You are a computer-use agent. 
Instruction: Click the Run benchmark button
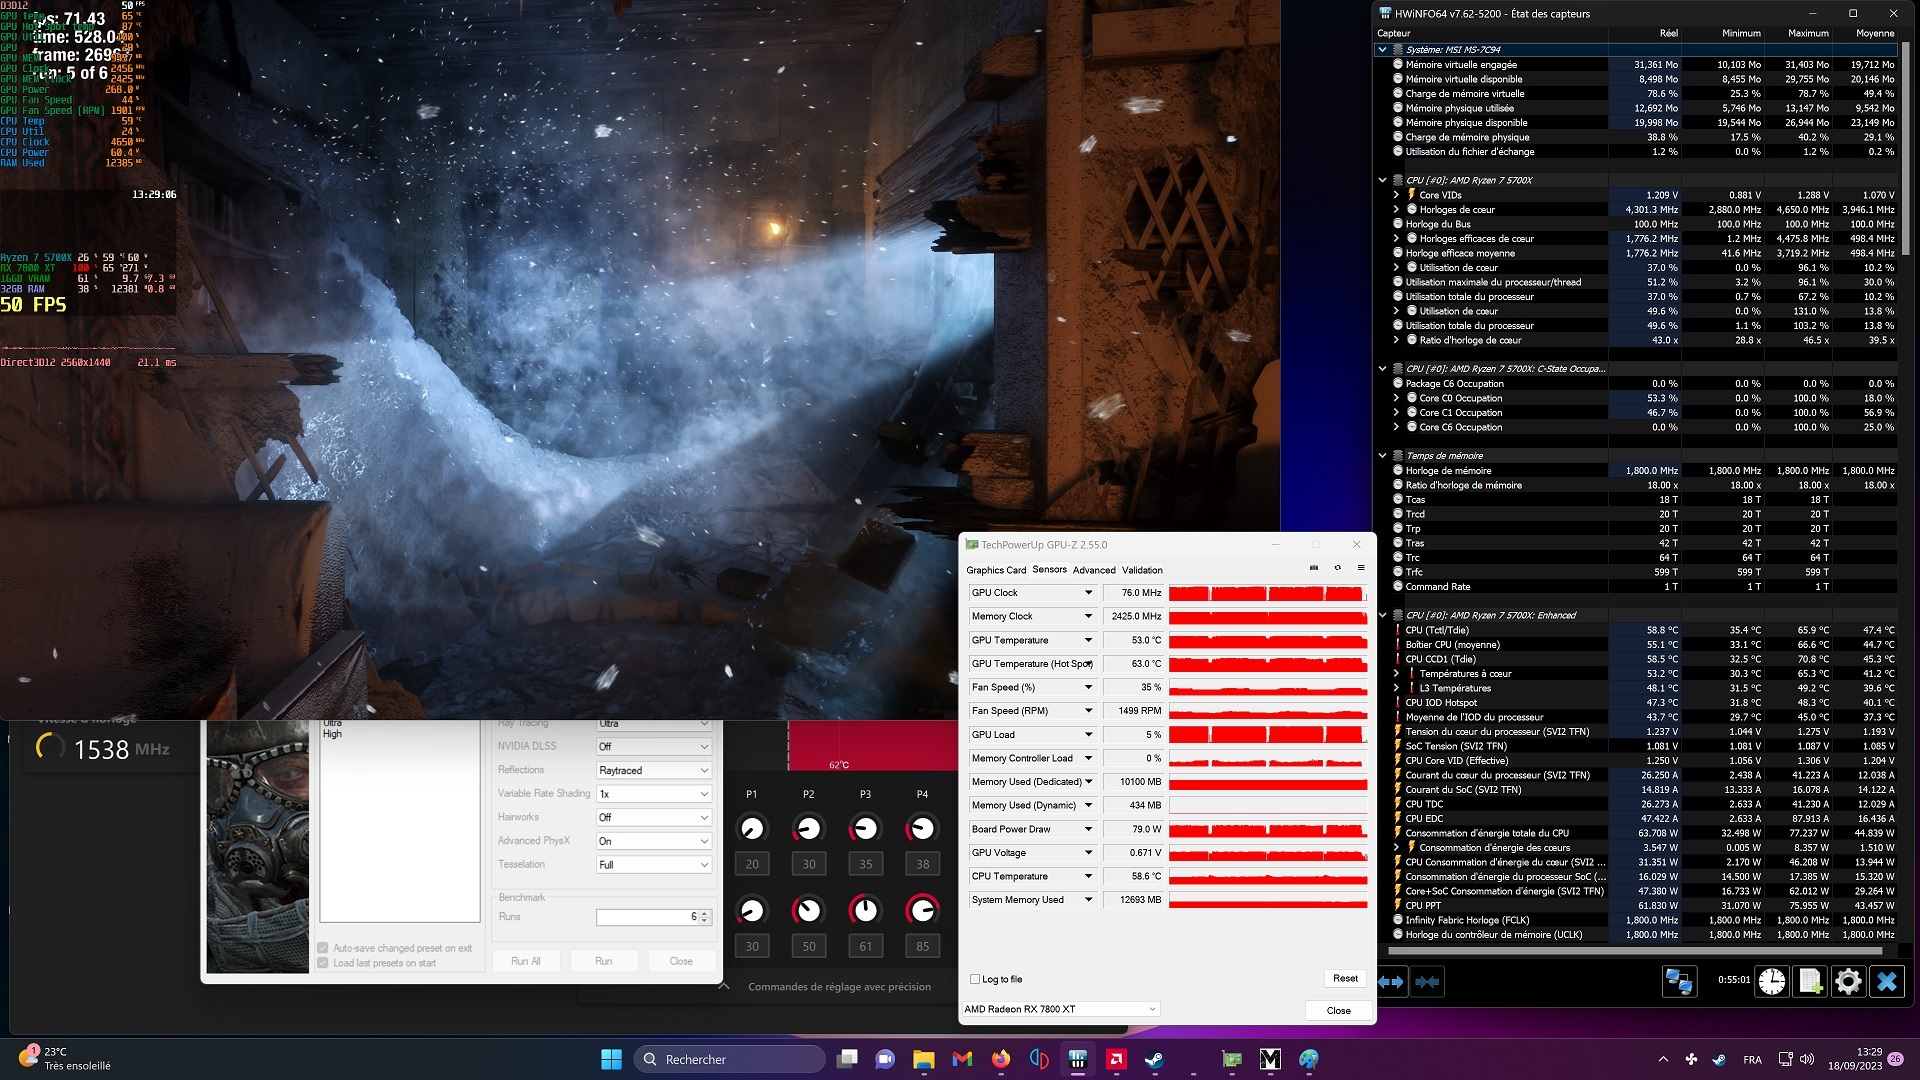[x=603, y=961]
